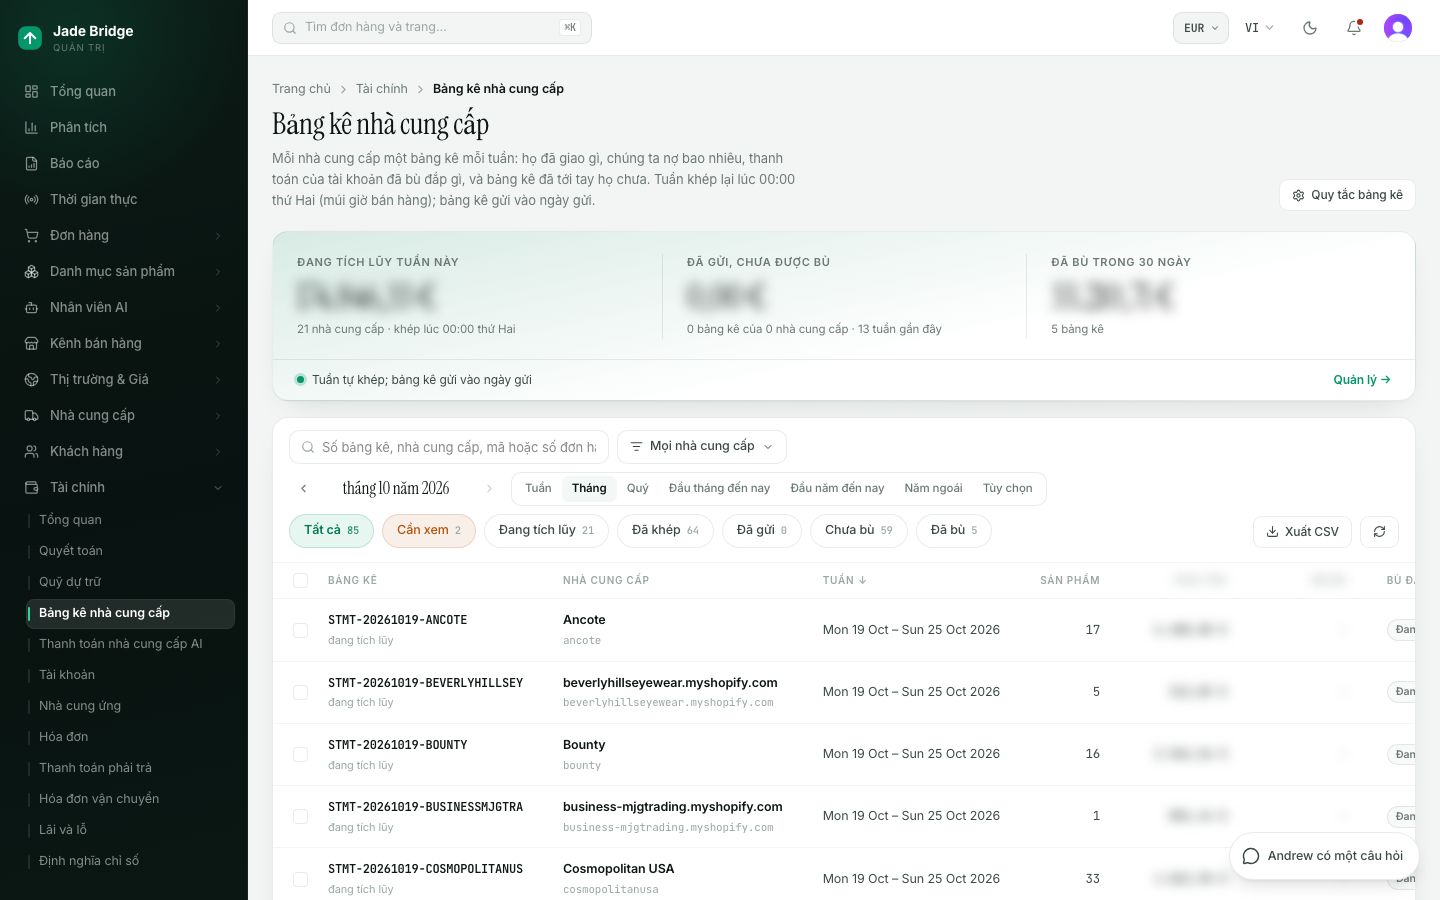1440x900 pixels.
Task: Click the Khách hàng people icon
Action: click(31, 451)
